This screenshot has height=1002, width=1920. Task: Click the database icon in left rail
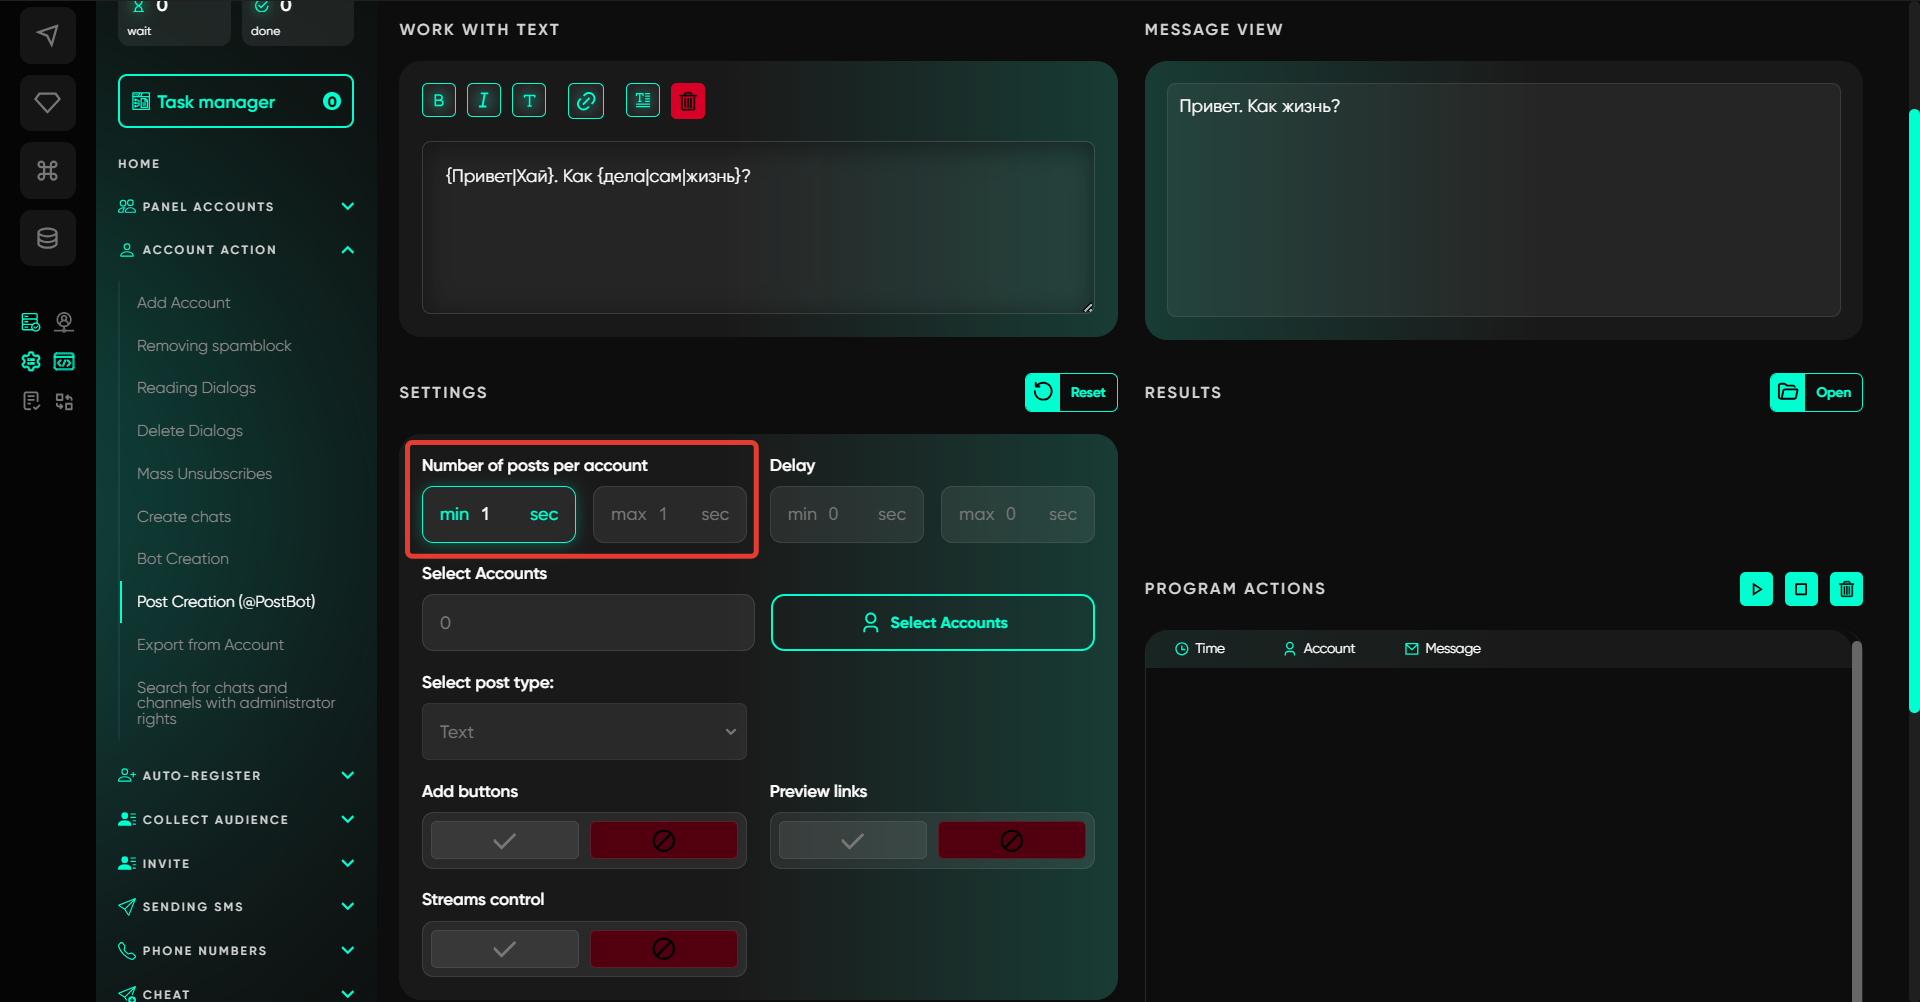[x=47, y=238]
